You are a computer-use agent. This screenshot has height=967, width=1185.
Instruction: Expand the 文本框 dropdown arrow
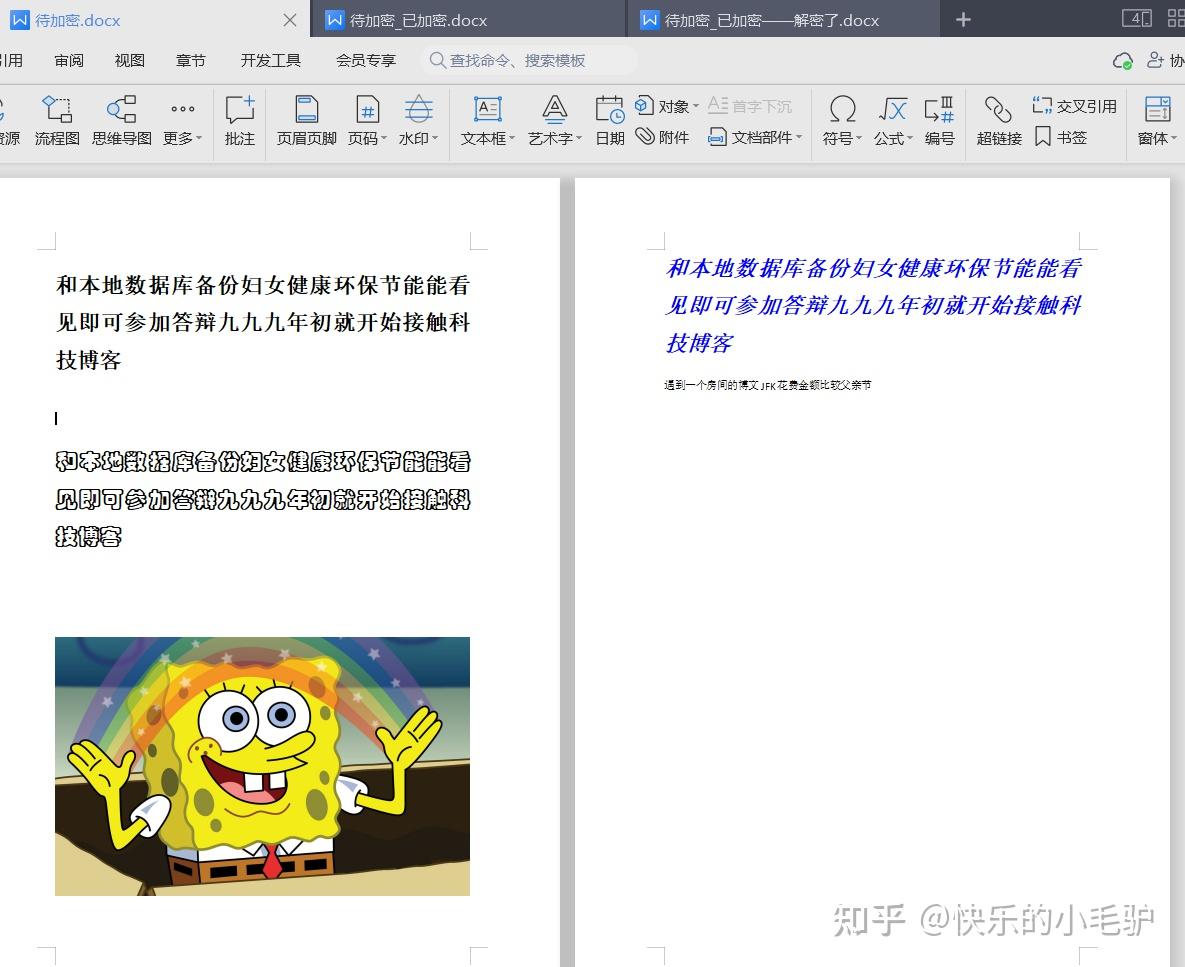pyautogui.click(x=512, y=138)
